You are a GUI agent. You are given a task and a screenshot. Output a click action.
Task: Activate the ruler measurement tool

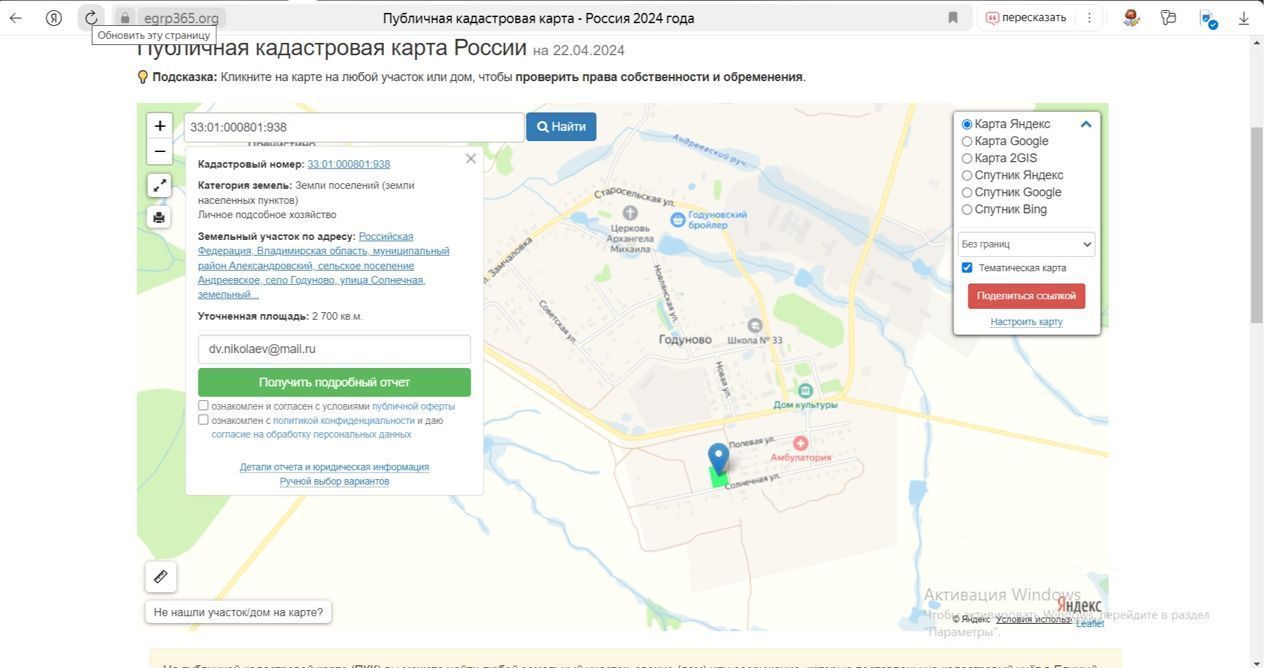(x=160, y=577)
